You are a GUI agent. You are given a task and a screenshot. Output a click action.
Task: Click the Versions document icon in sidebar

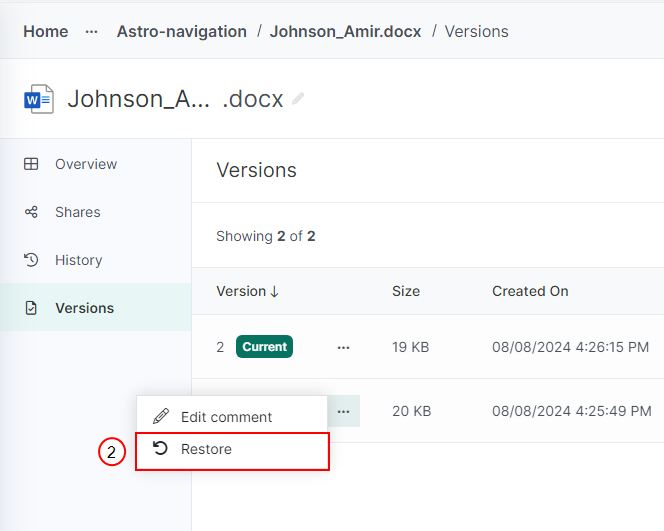31,308
